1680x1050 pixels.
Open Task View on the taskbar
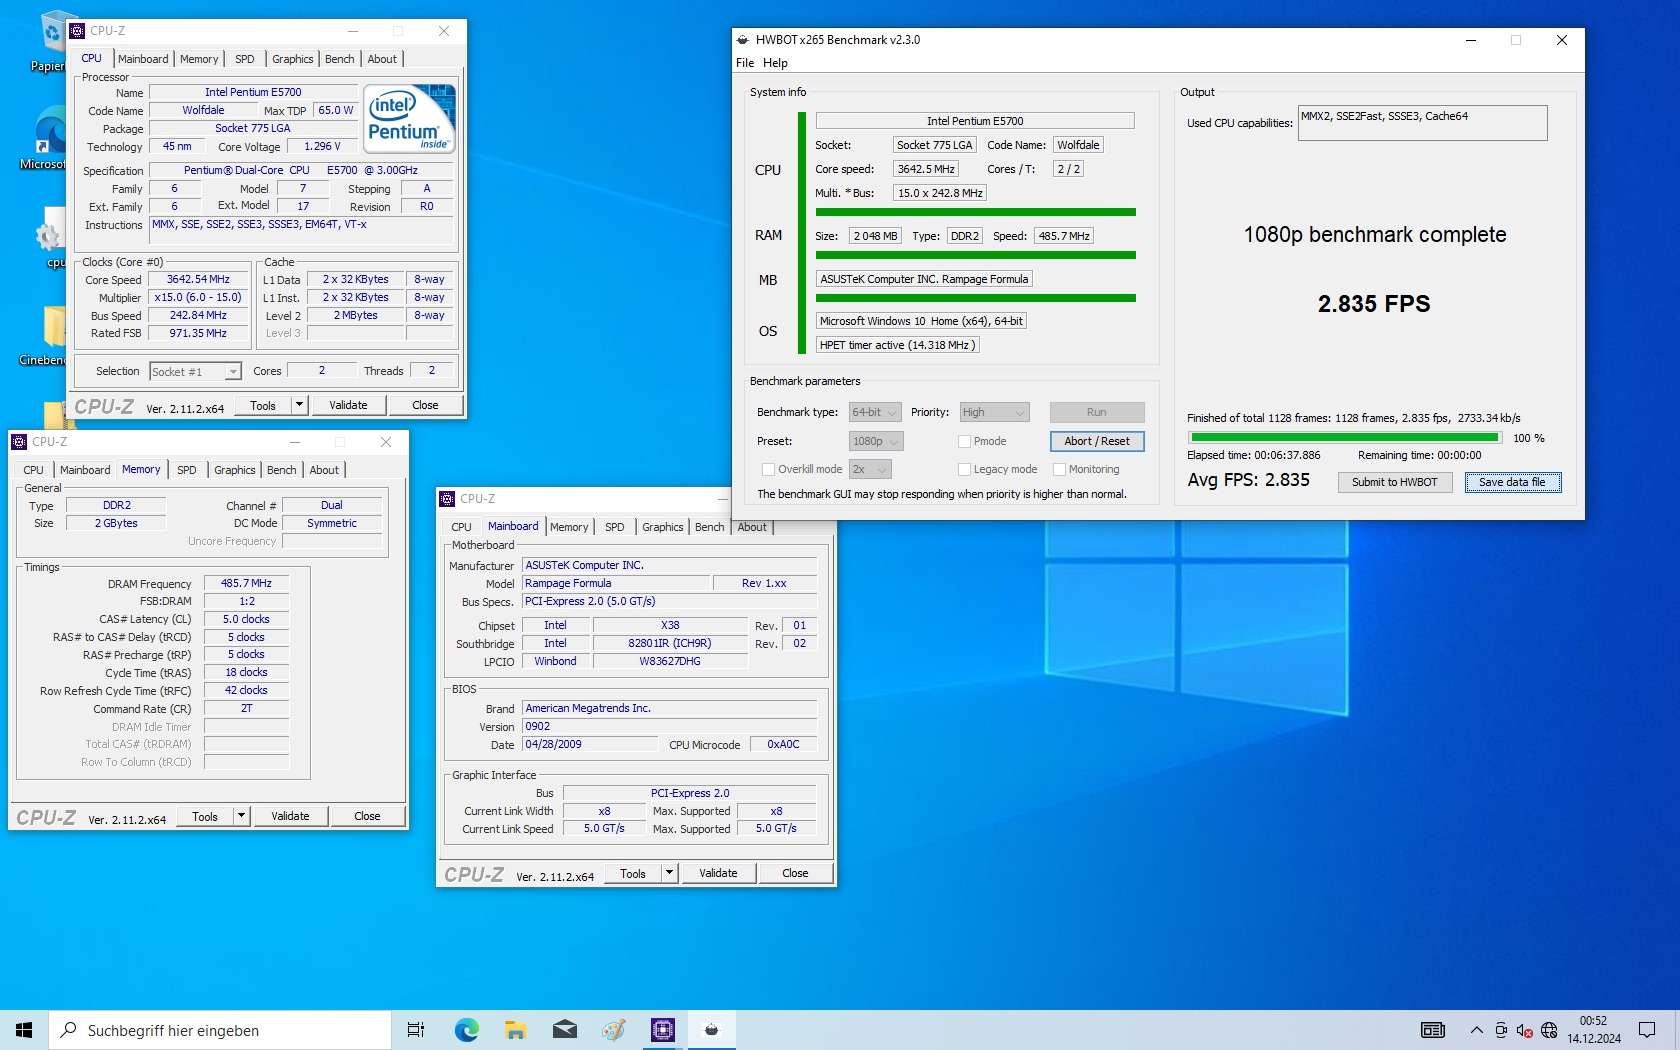(416, 1030)
